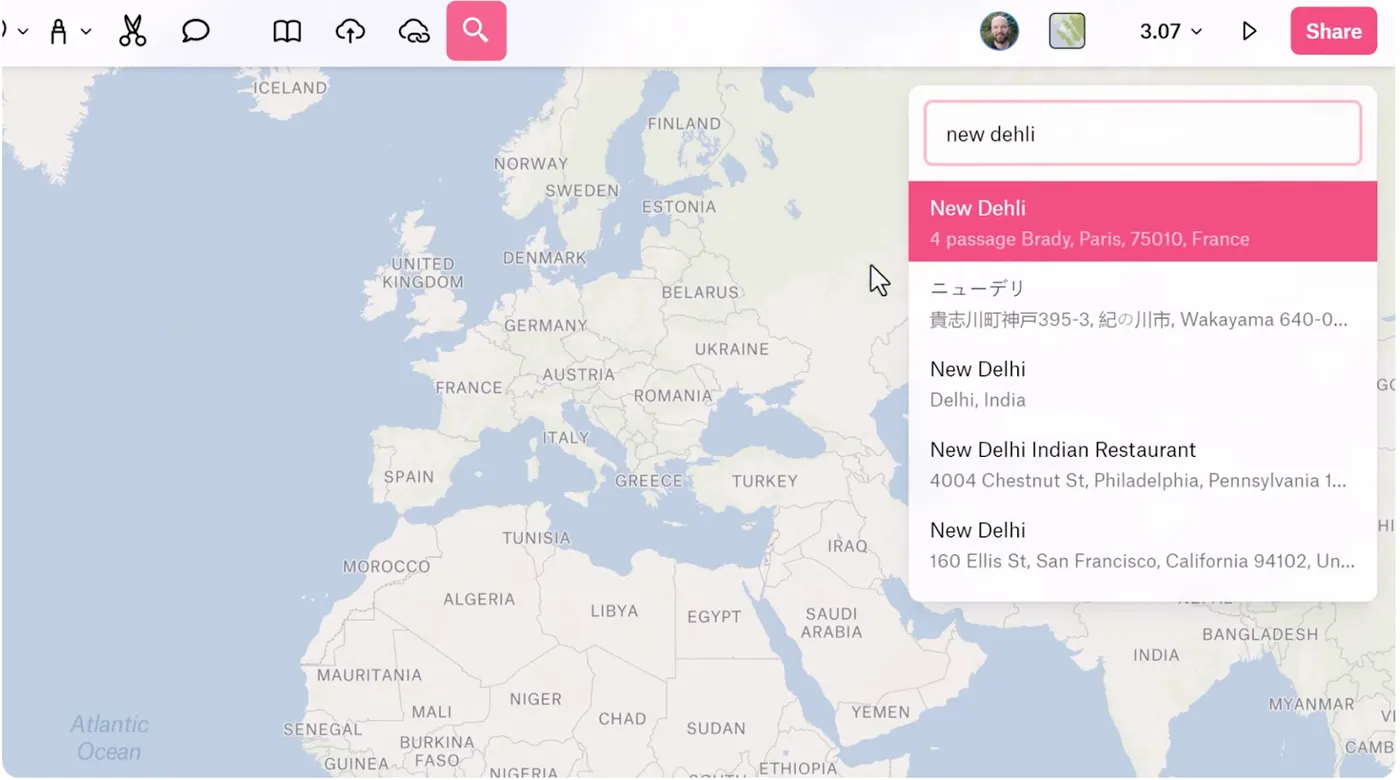This screenshot has height=780, width=1400.
Task: Click the FRANCE map label
Action: (x=469, y=387)
